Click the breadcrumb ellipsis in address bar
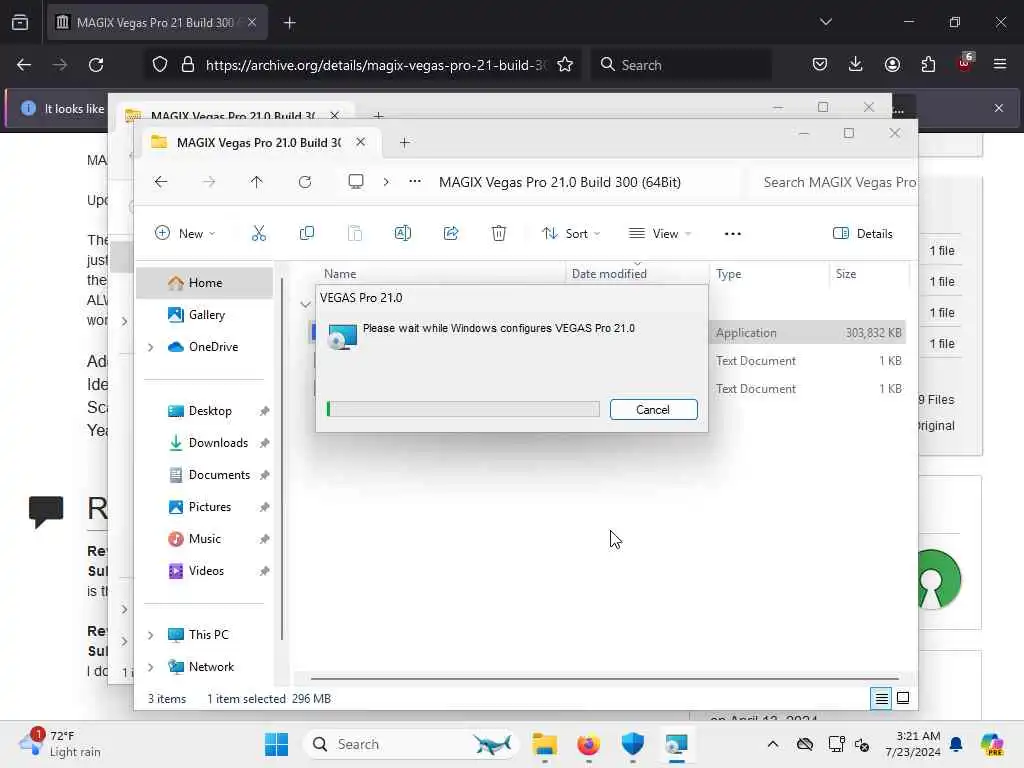This screenshot has height=768, width=1024. [415, 182]
